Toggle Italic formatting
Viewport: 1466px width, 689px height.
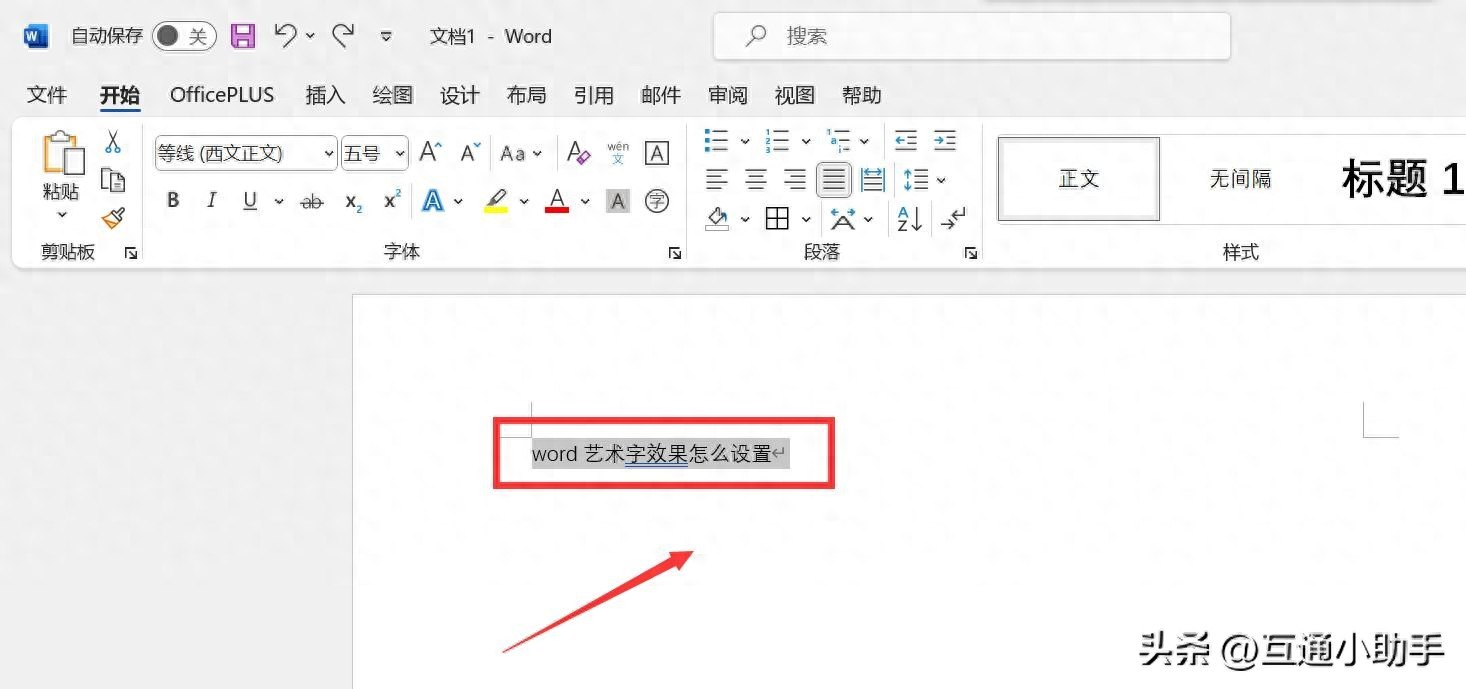211,201
